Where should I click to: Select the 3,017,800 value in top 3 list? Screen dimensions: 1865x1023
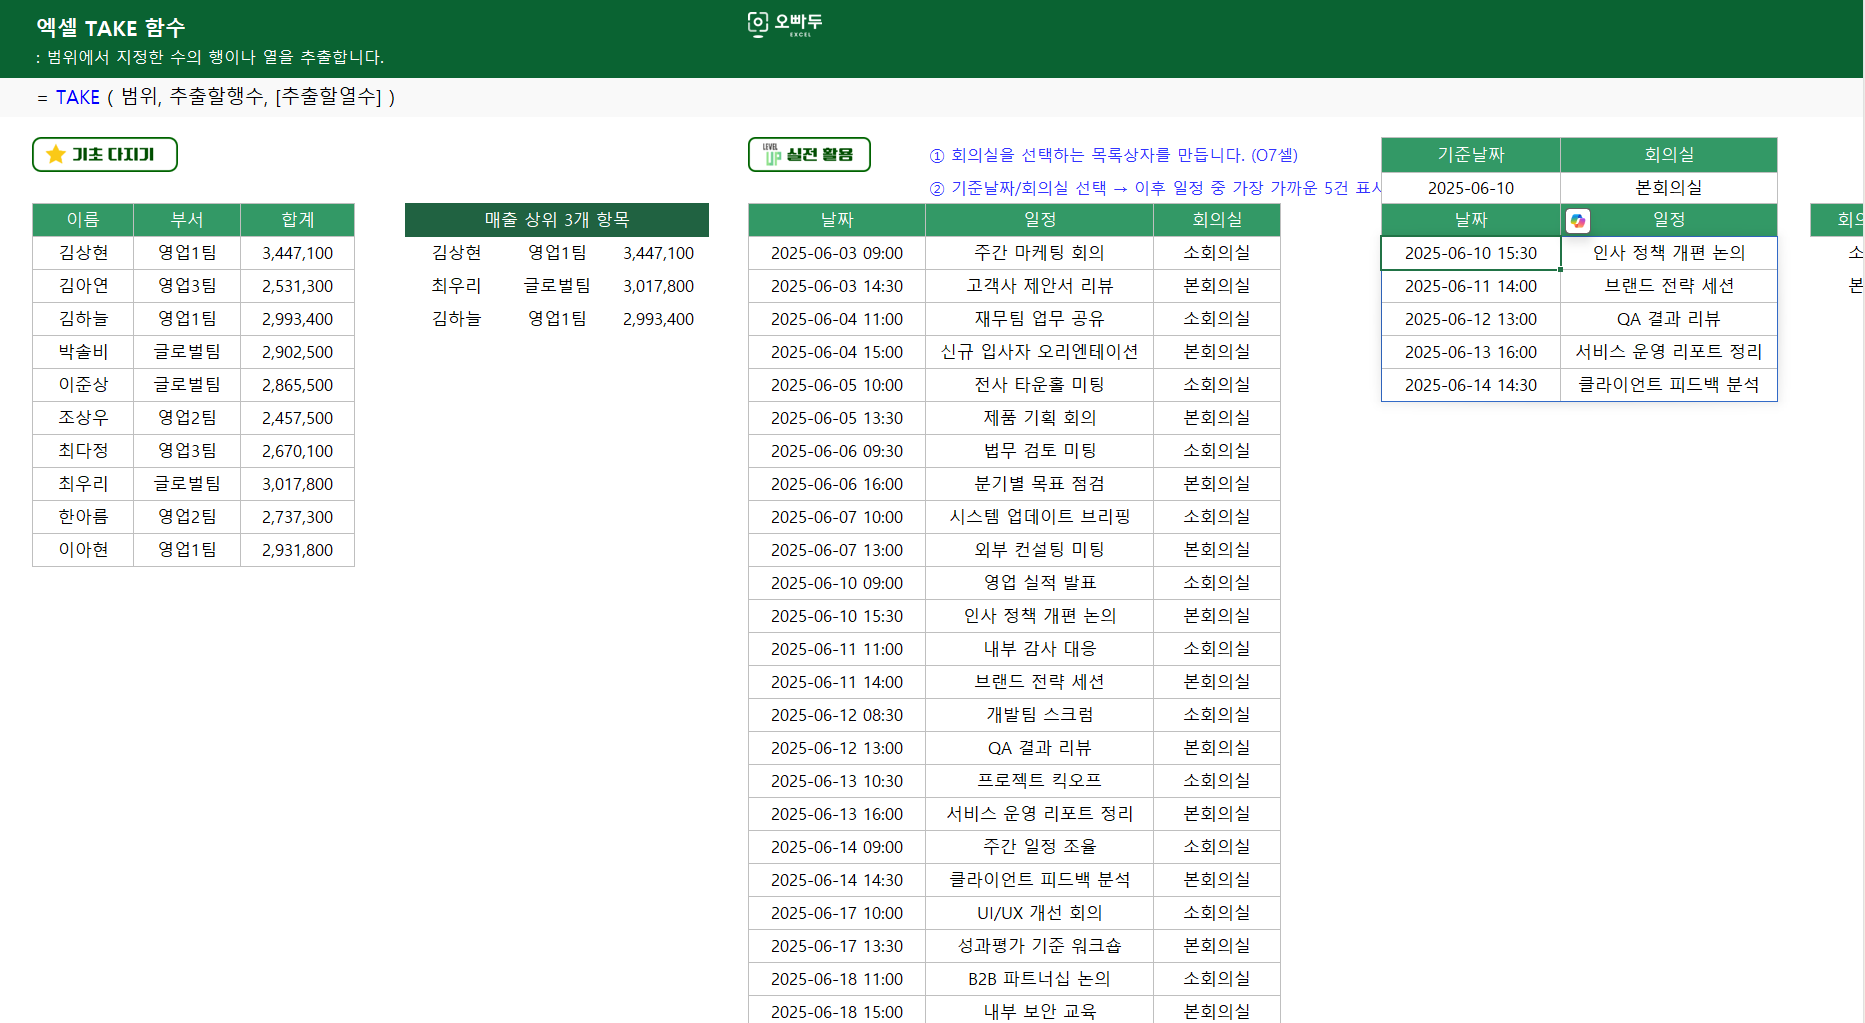click(x=658, y=286)
